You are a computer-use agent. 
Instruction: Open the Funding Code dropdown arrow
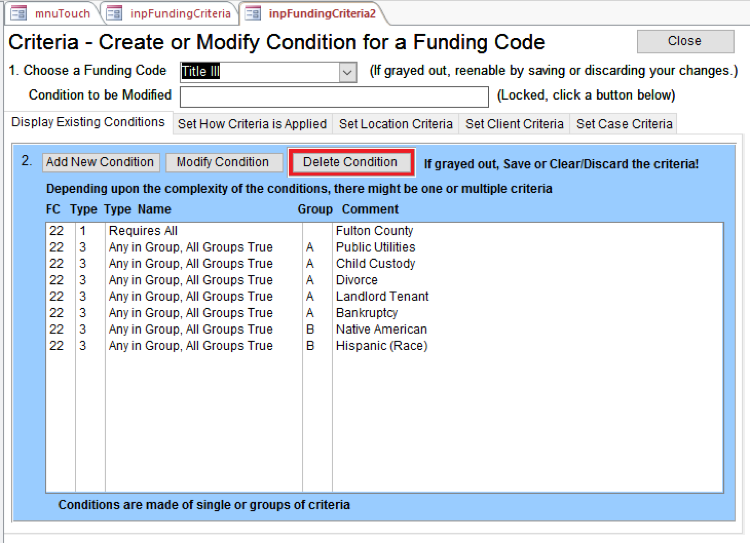pos(347,72)
